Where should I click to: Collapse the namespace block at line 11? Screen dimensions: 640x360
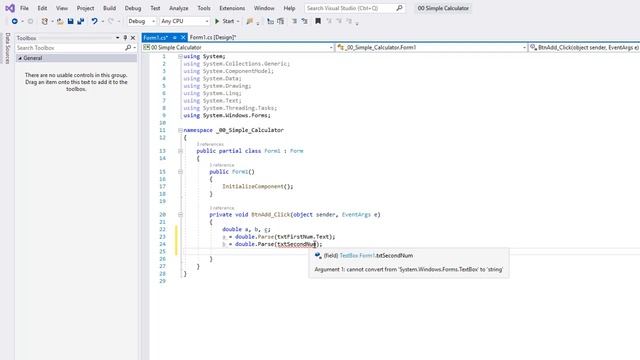click(x=180, y=130)
